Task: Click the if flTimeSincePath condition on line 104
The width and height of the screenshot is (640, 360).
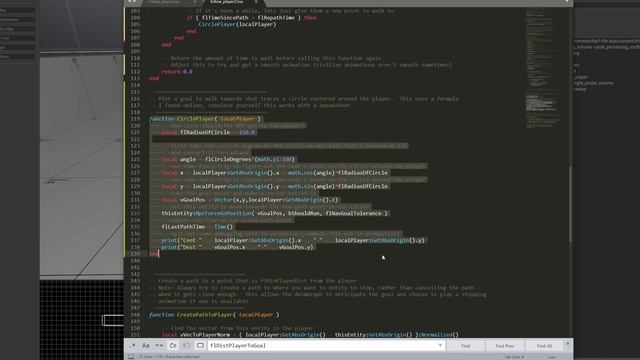Action: (x=251, y=18)
